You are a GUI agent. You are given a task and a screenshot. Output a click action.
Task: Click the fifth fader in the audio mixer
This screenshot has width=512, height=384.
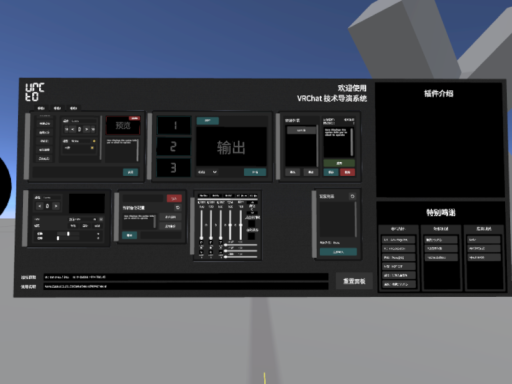pyautogui.click(x=241, y=225)
